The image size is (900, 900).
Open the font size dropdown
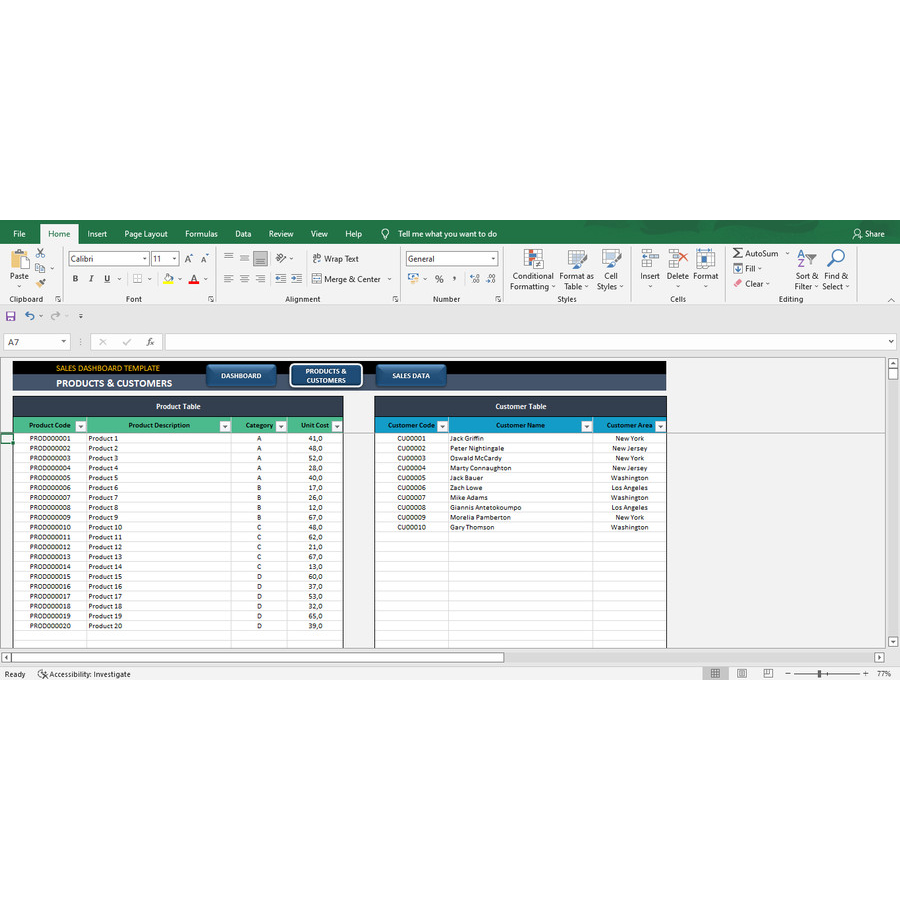coord(174,259)
